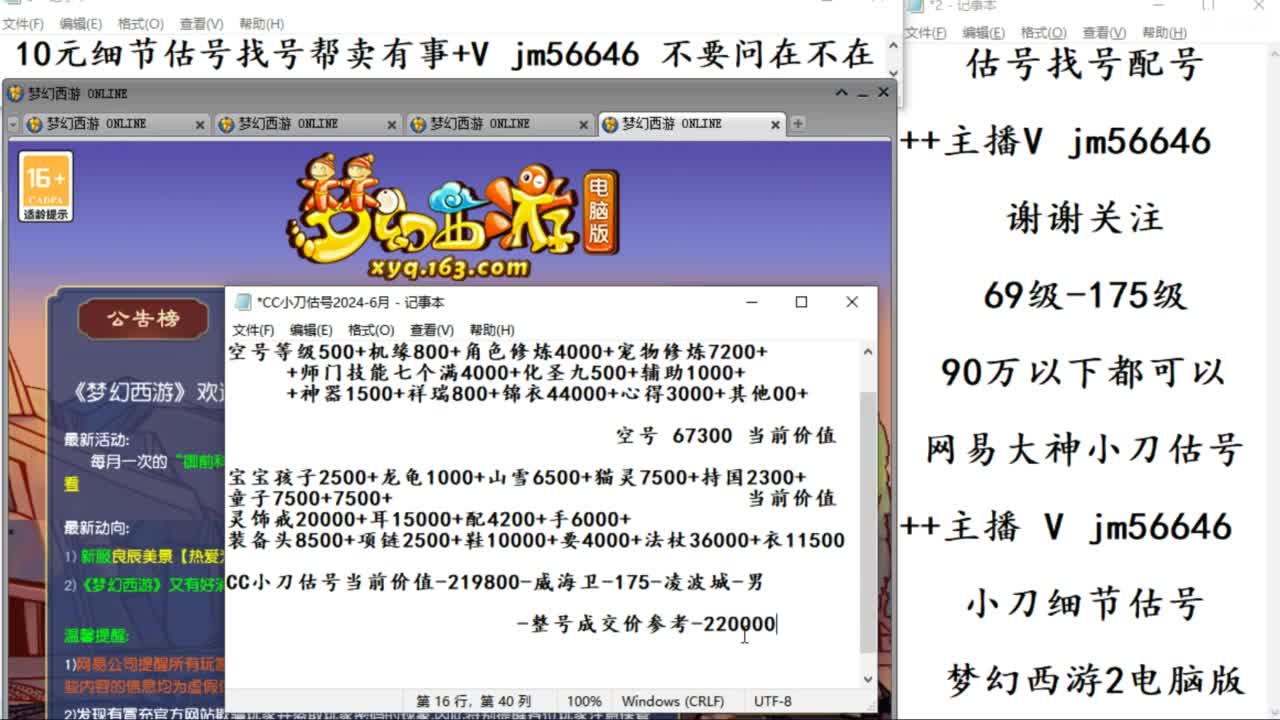
Task: Open 编辑(E) menu in top-left Notepad window
Action: click(x=80, y=23)
